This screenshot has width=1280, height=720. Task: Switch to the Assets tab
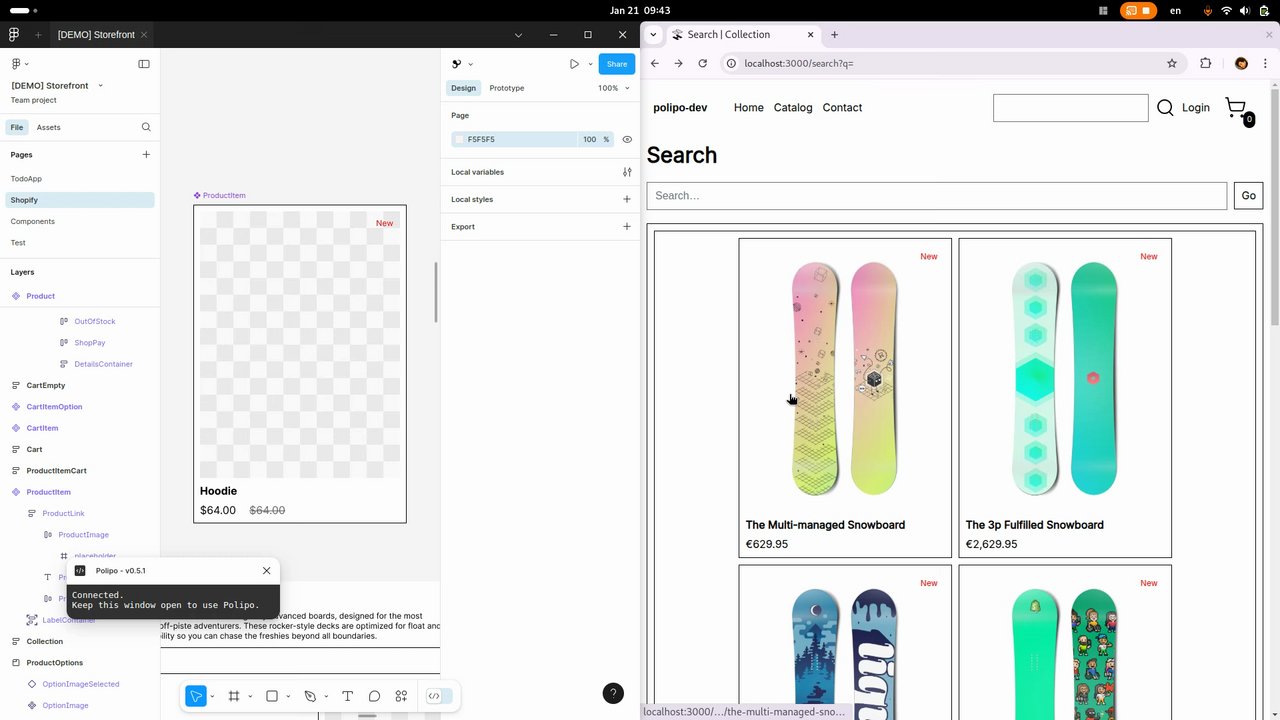(48, 127)
